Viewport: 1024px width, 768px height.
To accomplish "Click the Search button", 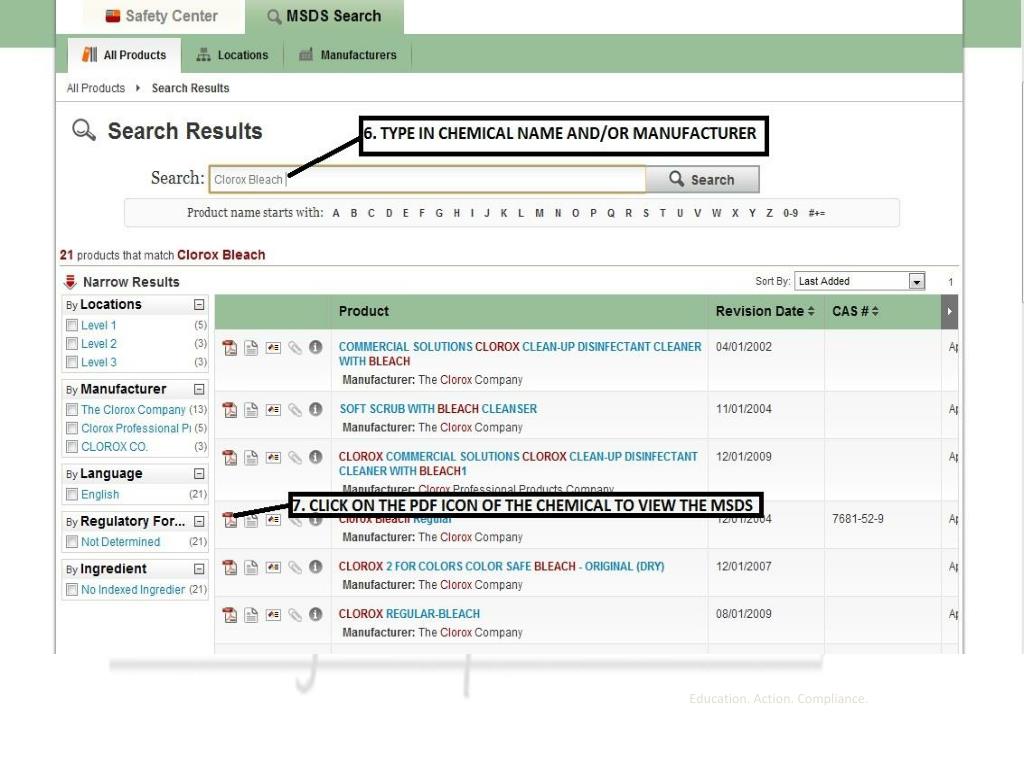I will pos(702,180).
